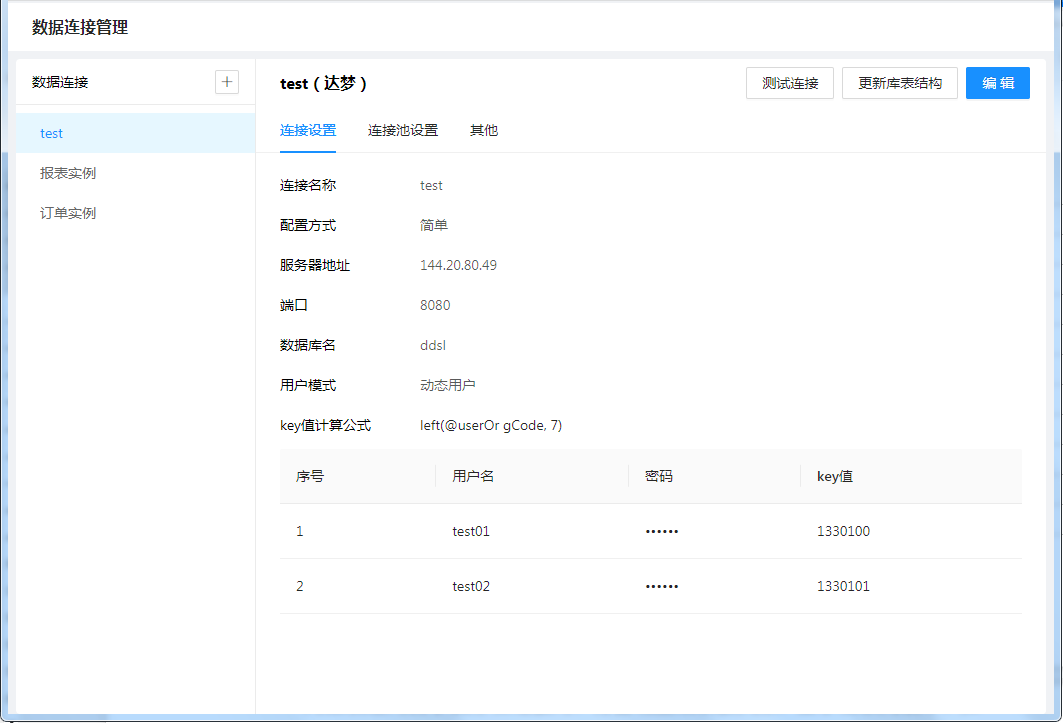Click the 序号 column header
This screenshot has height=723, width=1063.
tap(310, 476)
